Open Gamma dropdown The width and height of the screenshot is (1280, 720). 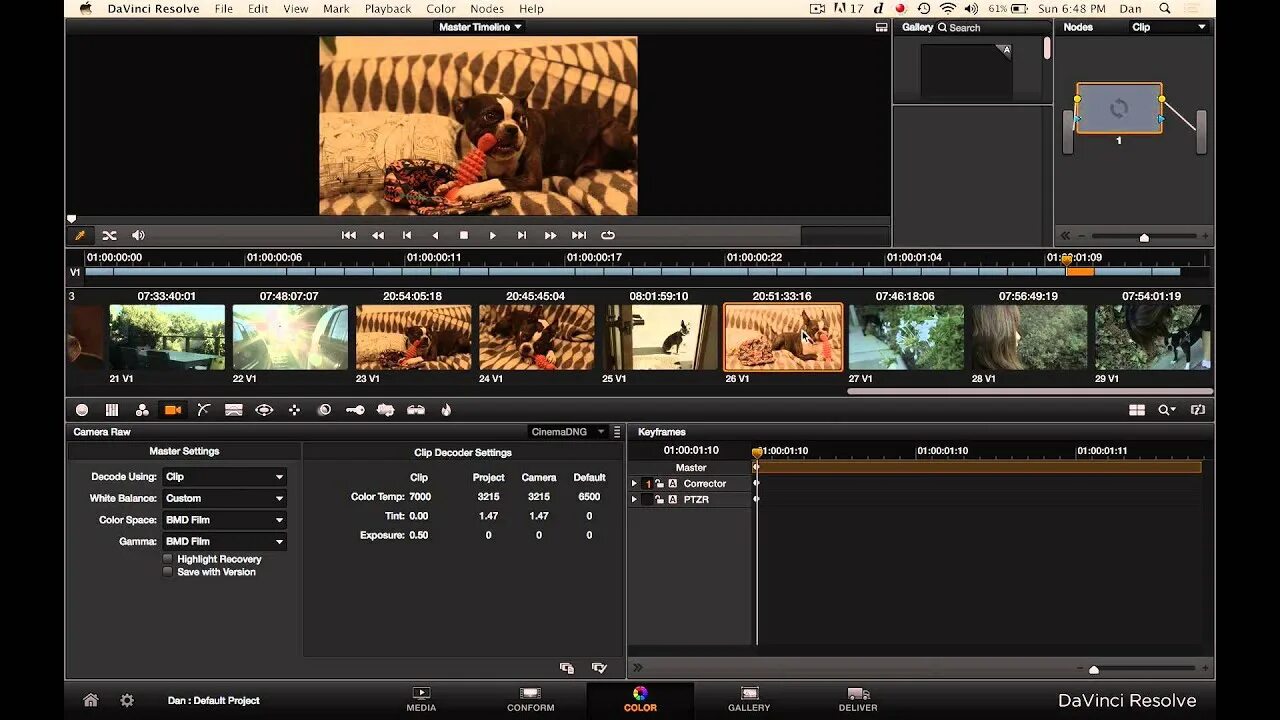(x=224, y=541)
